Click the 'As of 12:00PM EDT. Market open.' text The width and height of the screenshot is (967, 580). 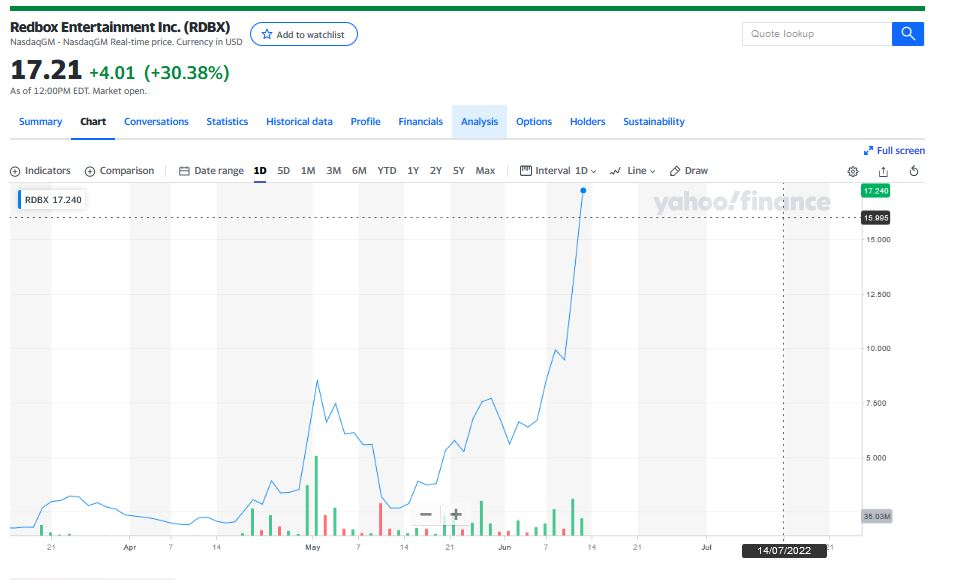[x=78, y=91]
